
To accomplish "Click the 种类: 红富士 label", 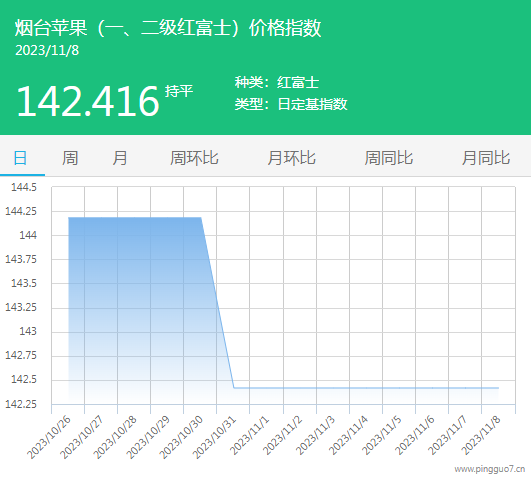I will pos(277,82).
